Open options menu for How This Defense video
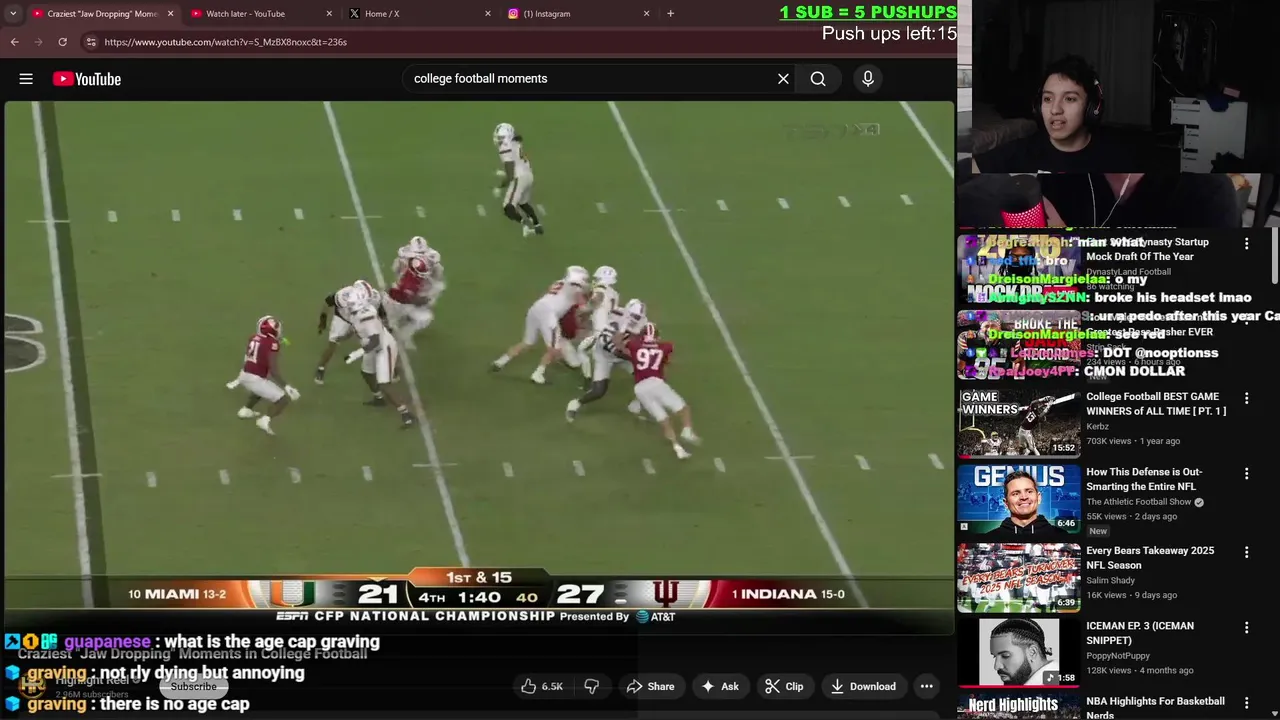The image size is (1280, 720). tap(1246, 474)
